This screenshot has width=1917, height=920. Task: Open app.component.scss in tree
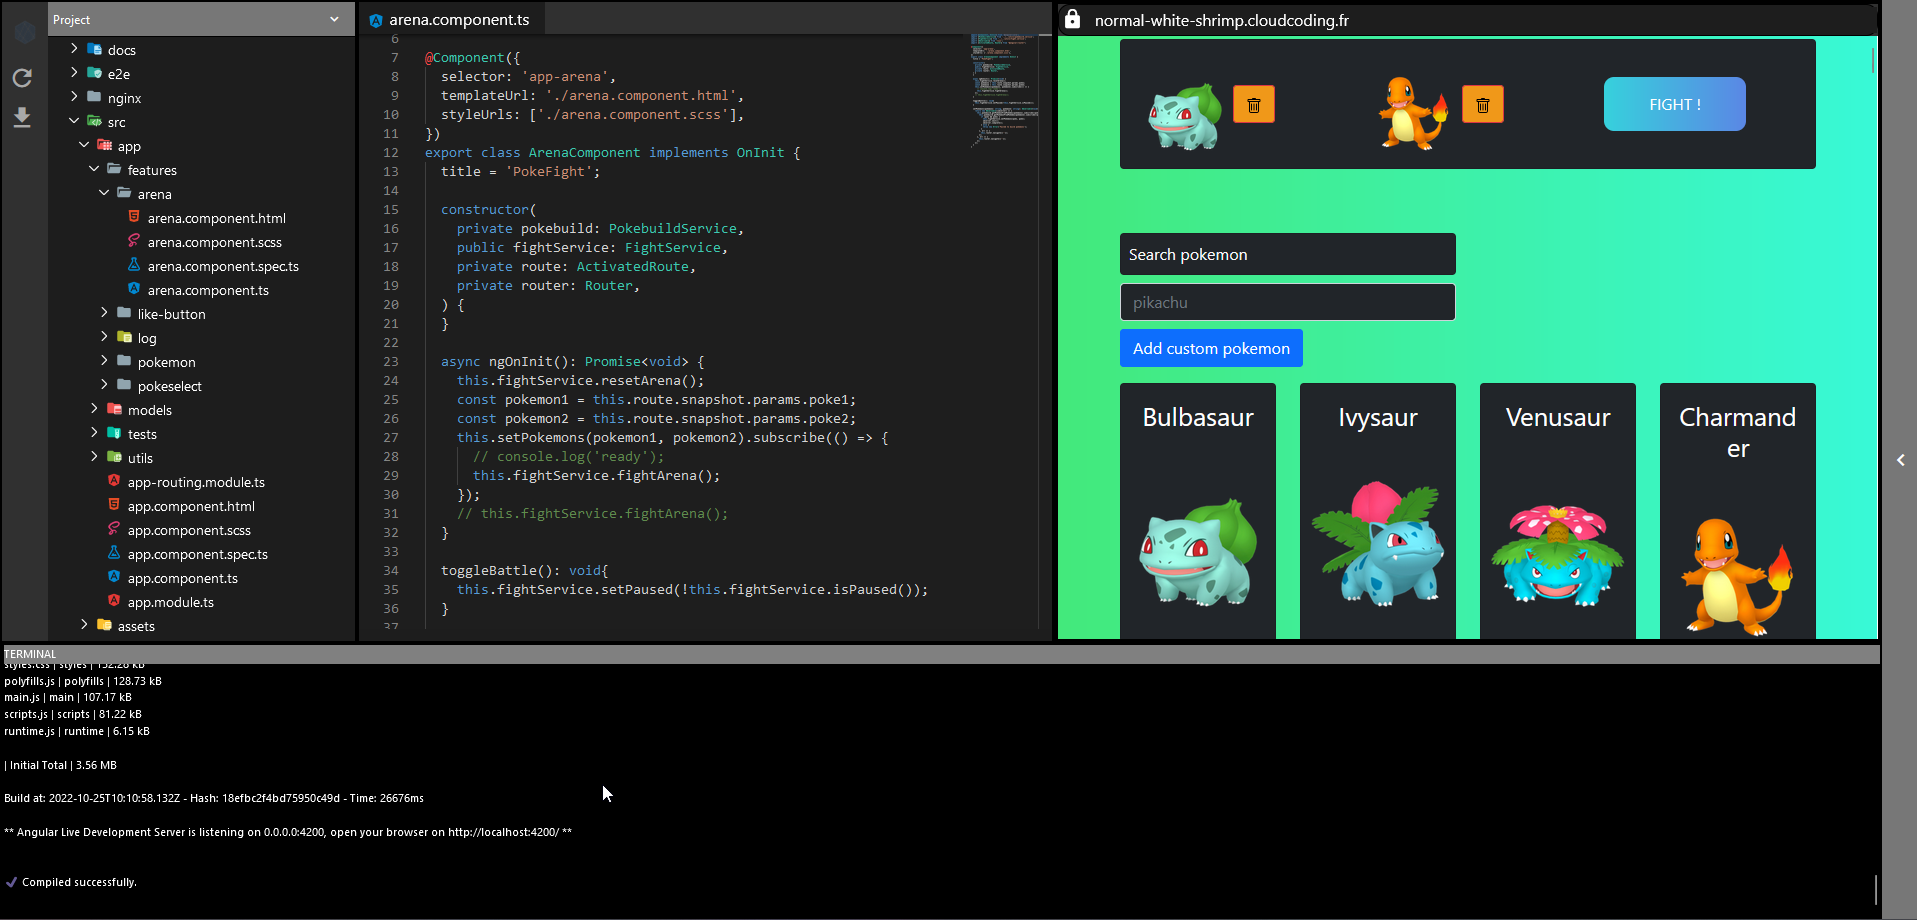coord(189,530)
